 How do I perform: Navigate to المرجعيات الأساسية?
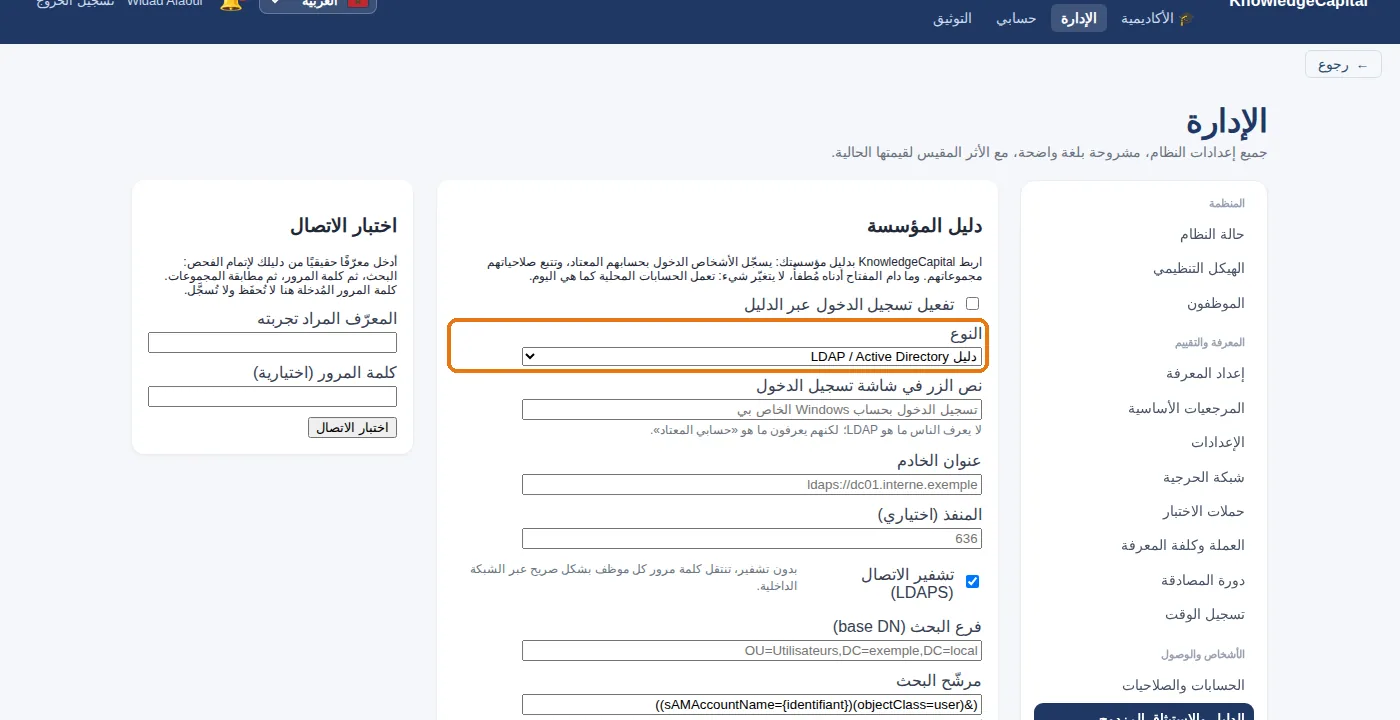1144,408
